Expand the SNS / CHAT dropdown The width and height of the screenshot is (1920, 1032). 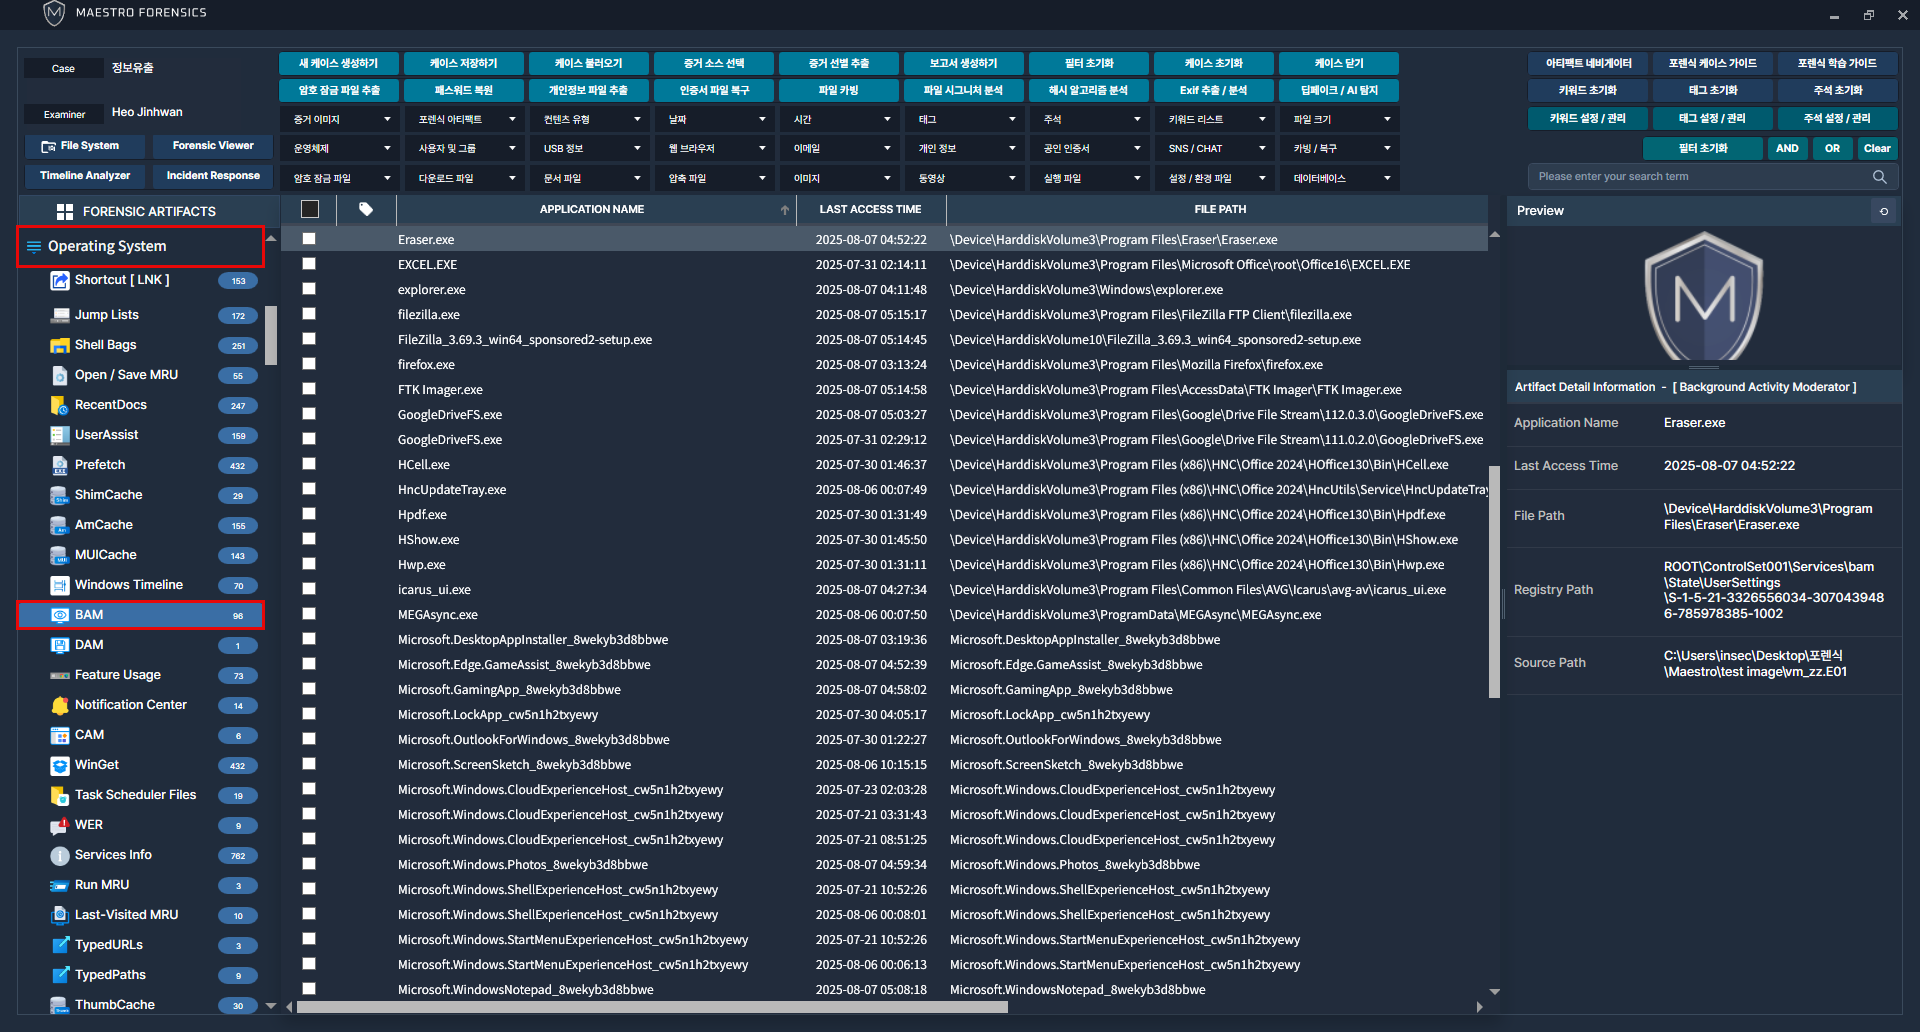1214,149
